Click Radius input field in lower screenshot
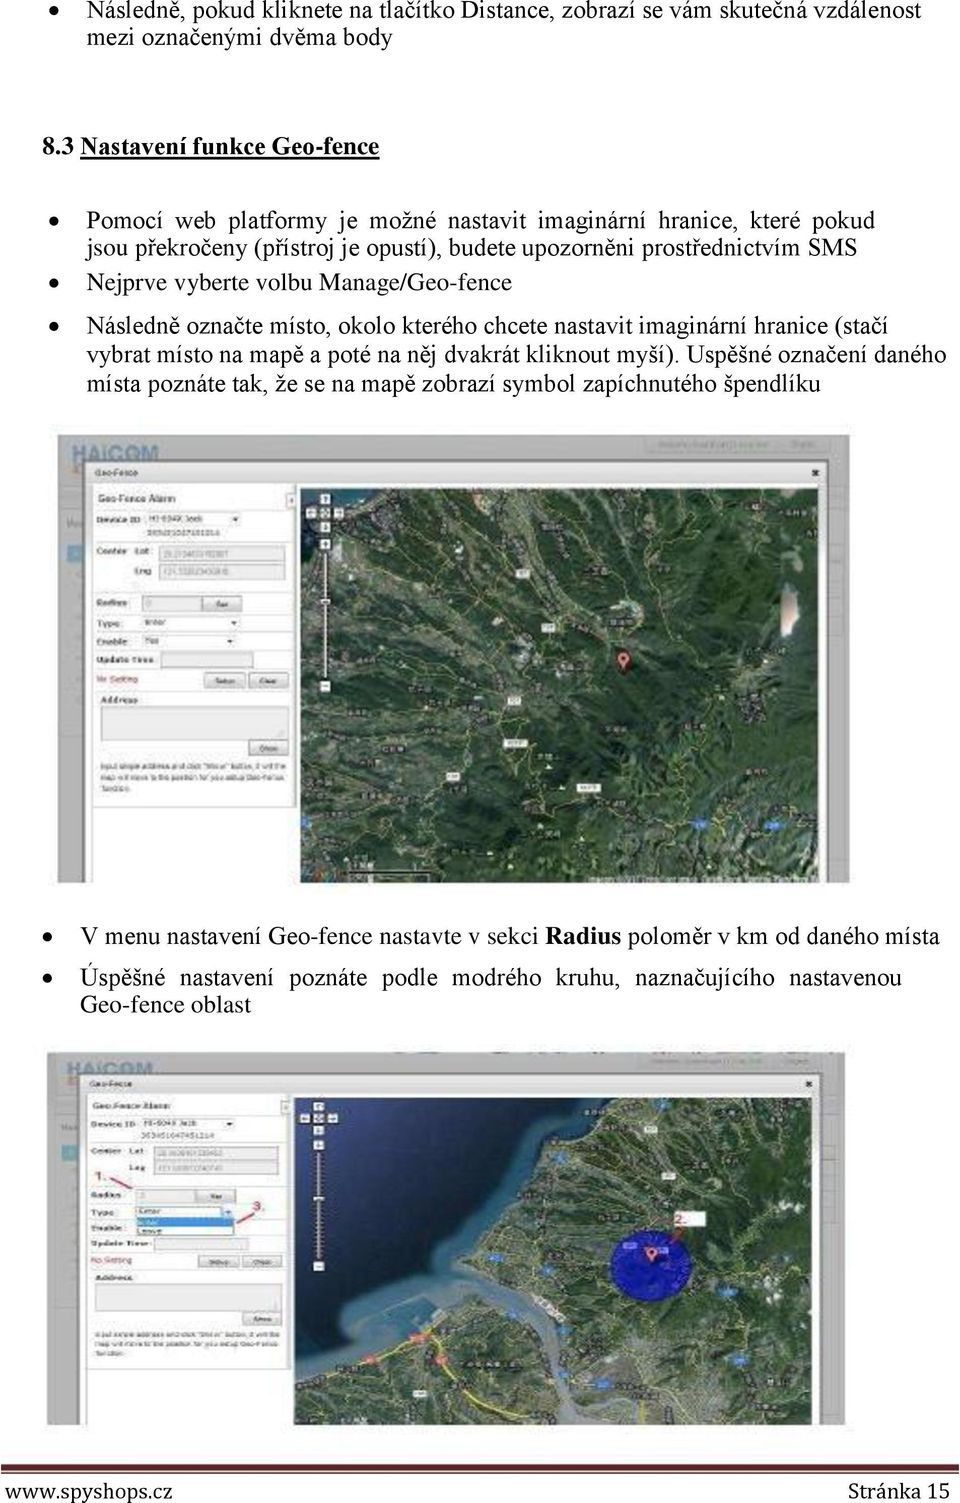The image size is (960, 1503). click(165, 1196)
